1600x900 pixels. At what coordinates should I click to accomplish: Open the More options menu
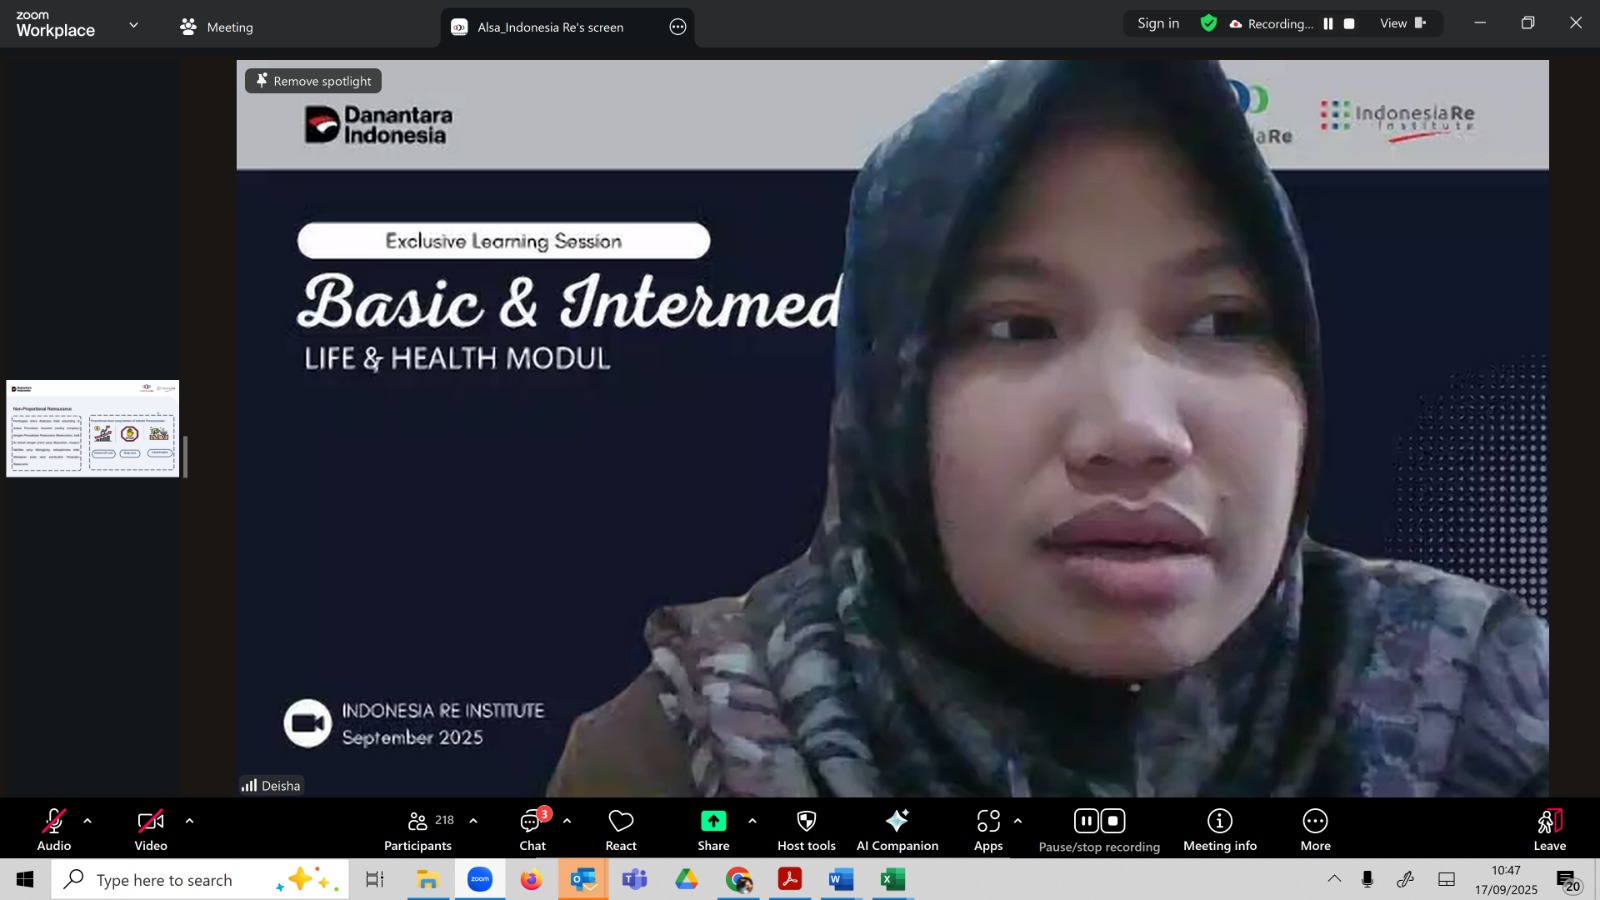pyautogui.click(x=1315, y=830)
